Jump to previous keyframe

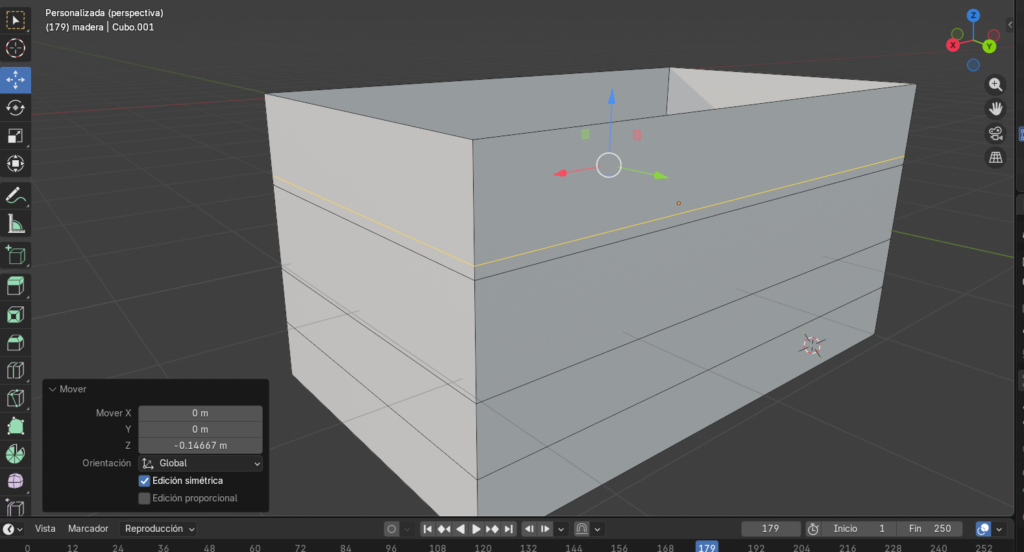444,529
